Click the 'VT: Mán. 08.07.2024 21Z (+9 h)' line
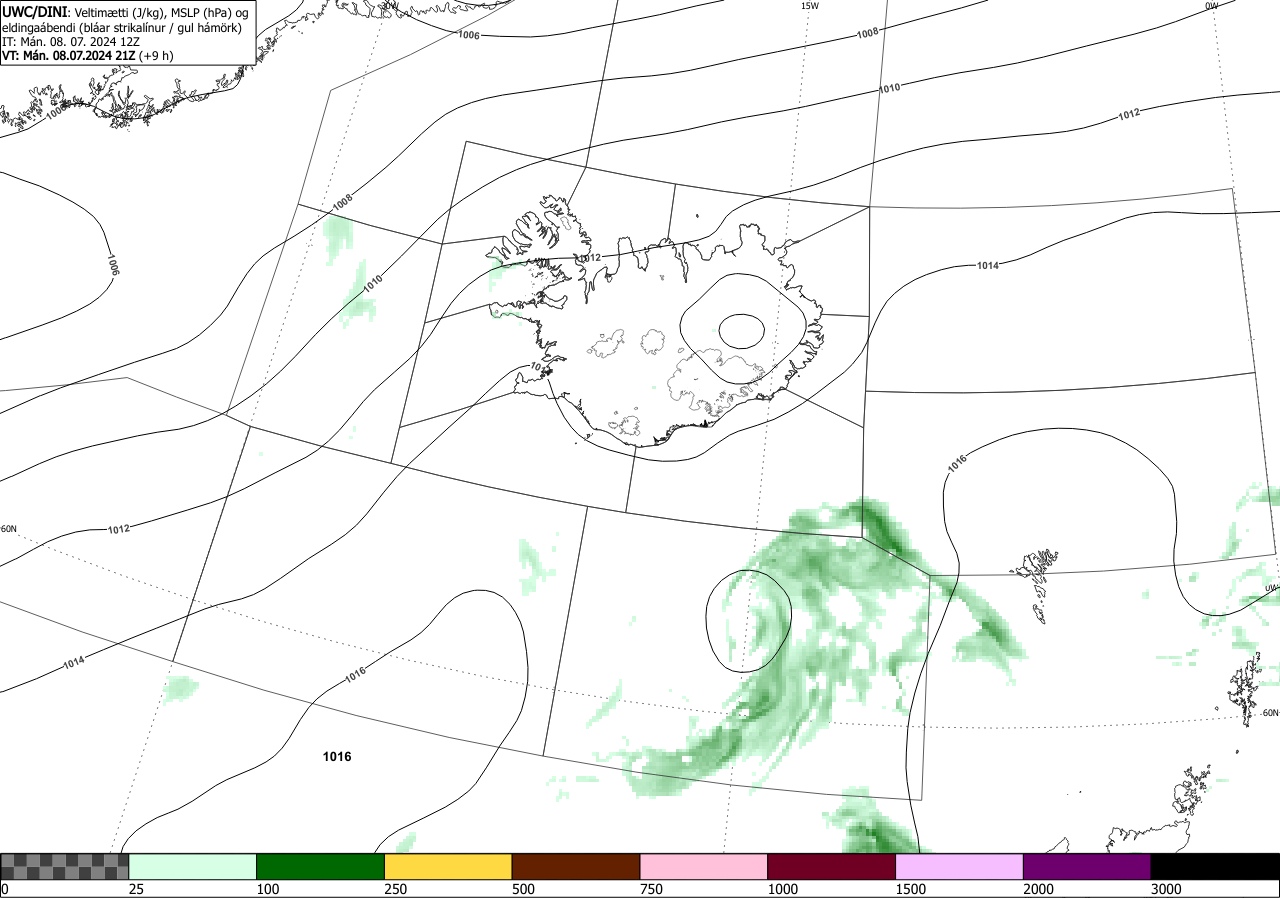This screenshot has height=898, width=1280. point(88,56)
